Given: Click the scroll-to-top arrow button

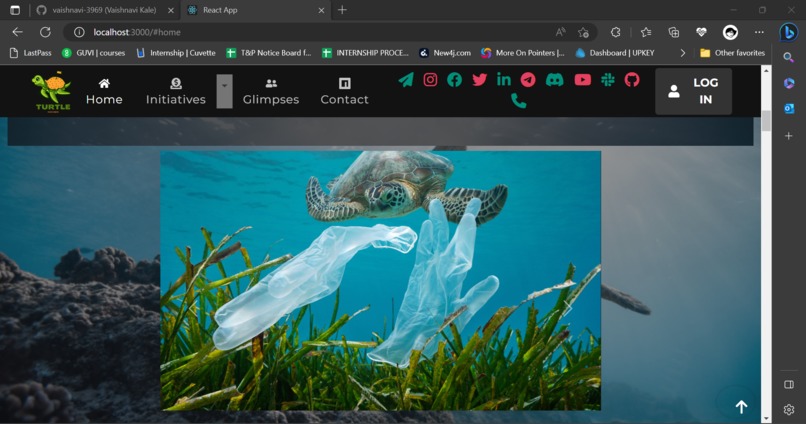Looking at the screenshot, I should coord(741,407).
